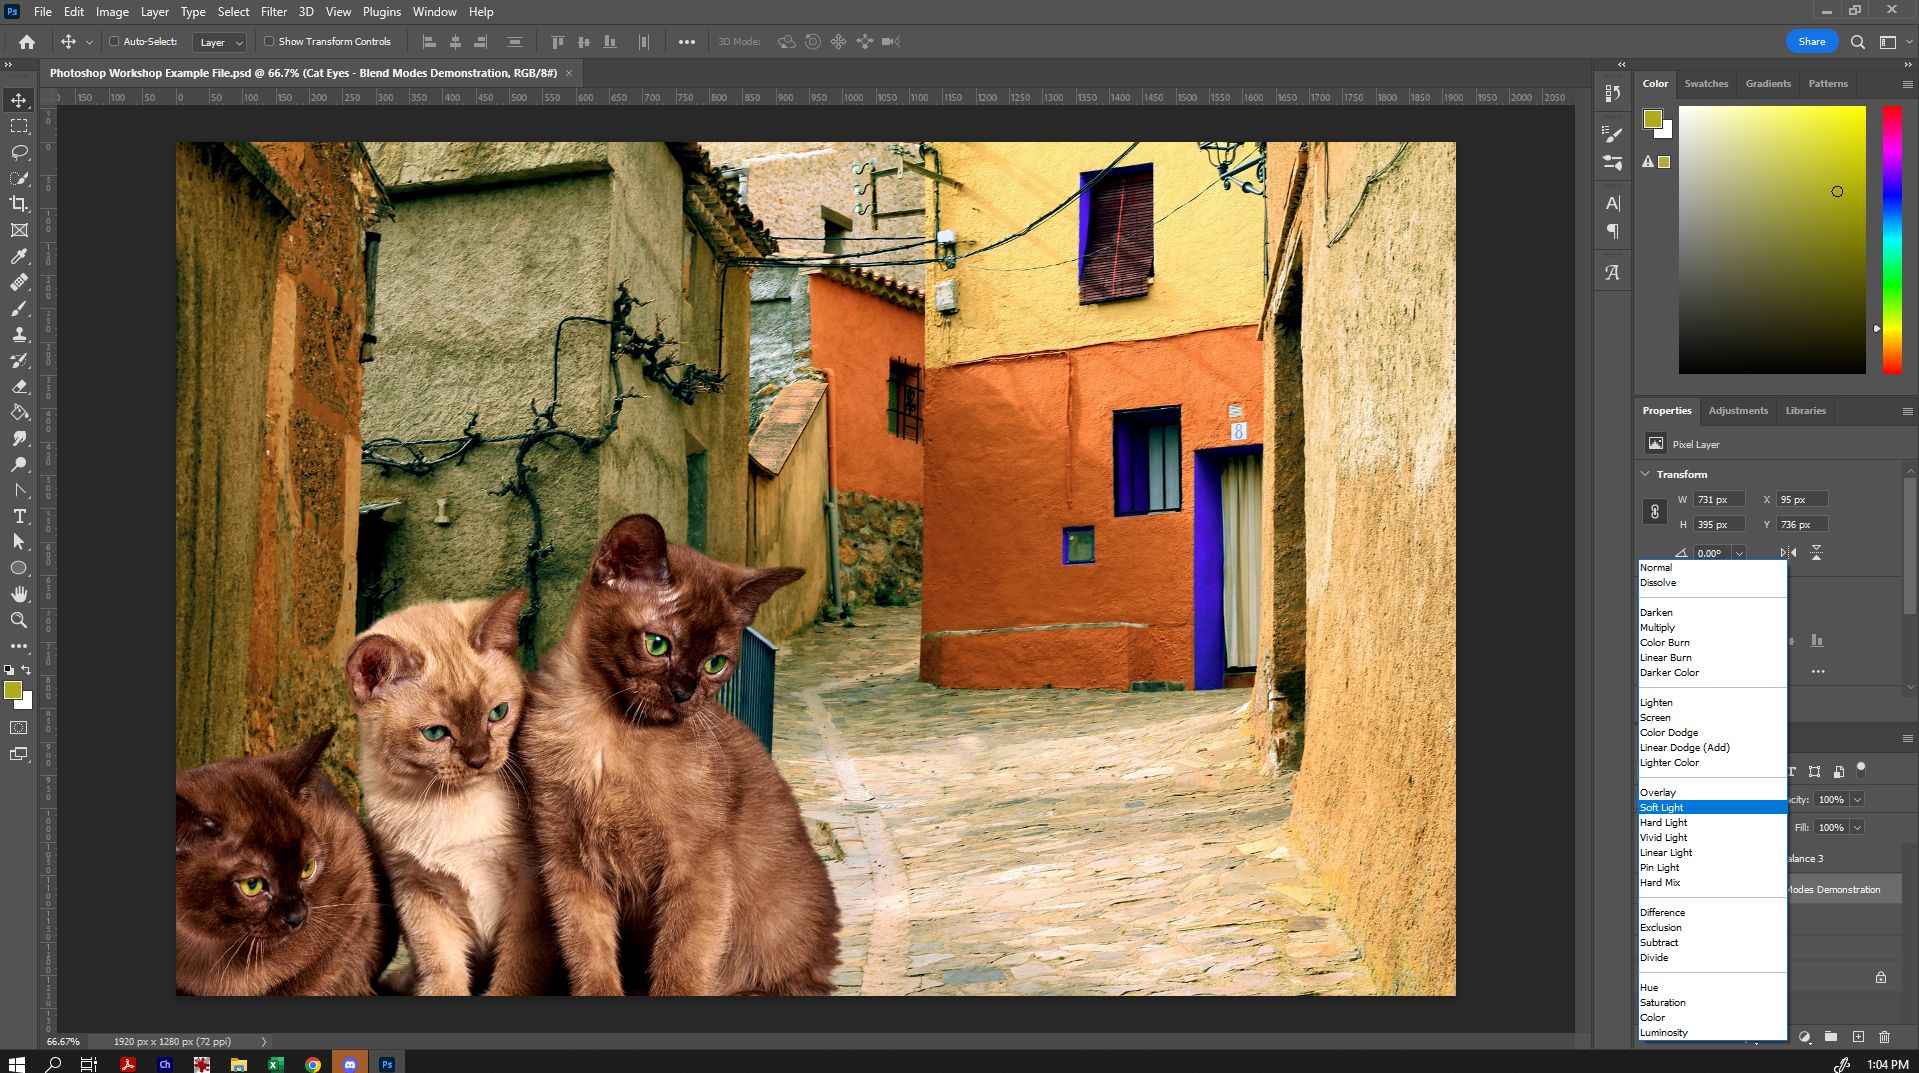Select the Brush tool
Image resolution: width=1919 pixels, height=1073 pixels.
coord(19,309)
